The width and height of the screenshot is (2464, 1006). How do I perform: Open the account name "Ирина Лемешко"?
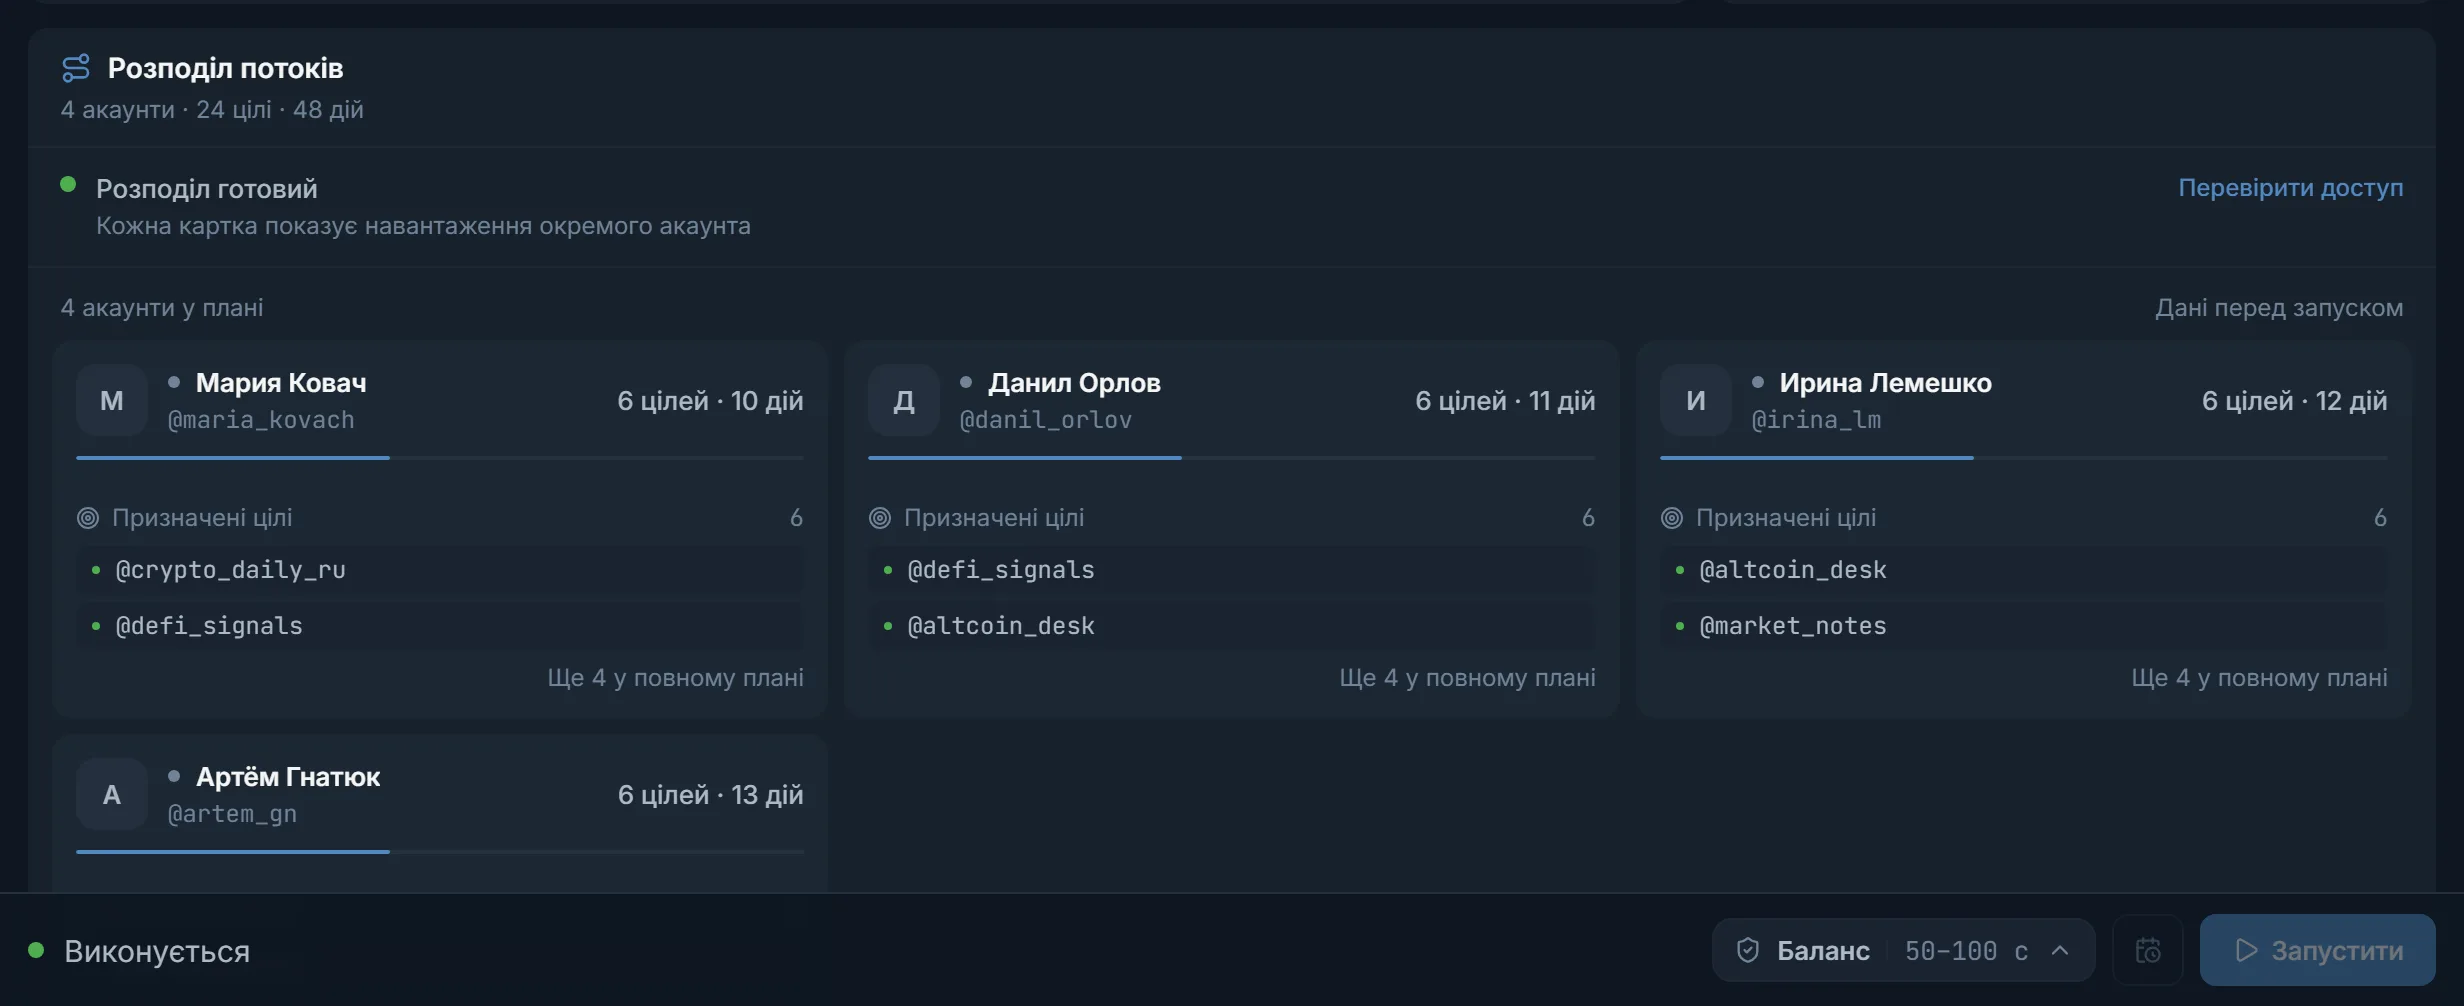pyautogui.click(x=1886, y=383)
